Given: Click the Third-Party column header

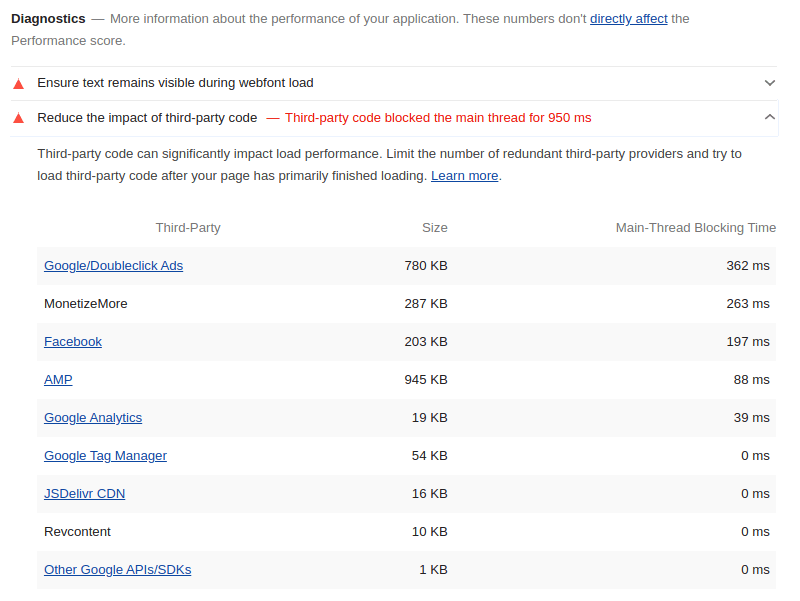Looking at the screenshot, I should 188,228.
